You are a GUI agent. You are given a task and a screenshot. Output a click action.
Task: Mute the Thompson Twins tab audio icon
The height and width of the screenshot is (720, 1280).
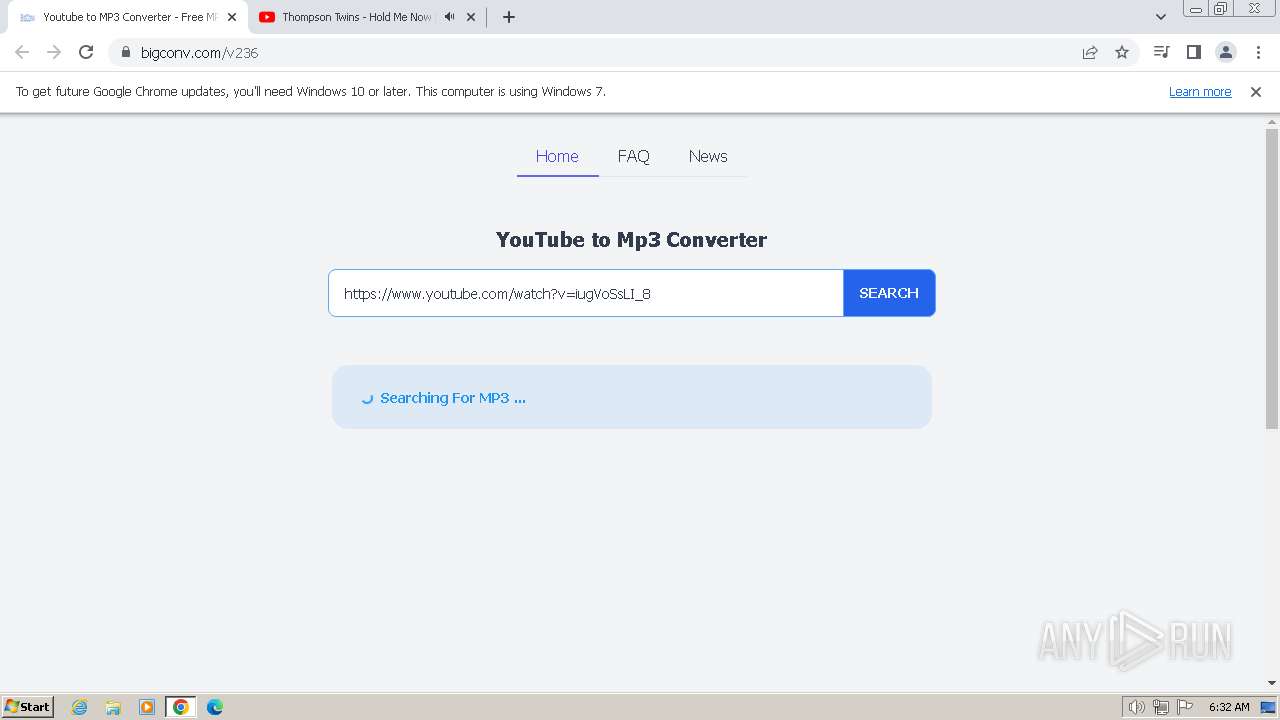(449, 17)
